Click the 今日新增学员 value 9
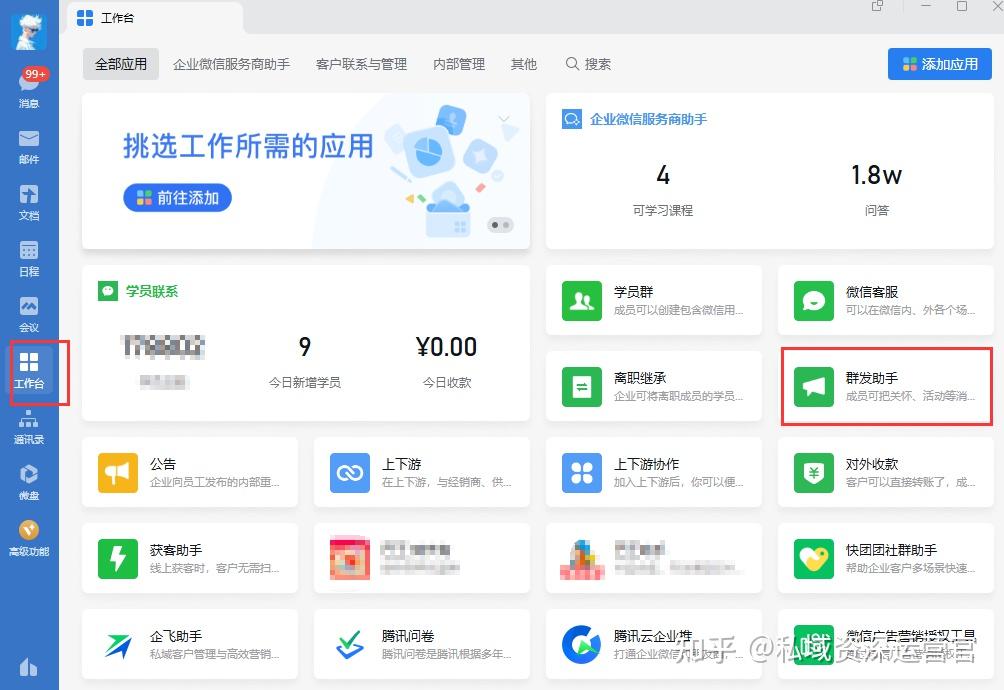This screenshot has height=690, width=1004. [305, 346]
